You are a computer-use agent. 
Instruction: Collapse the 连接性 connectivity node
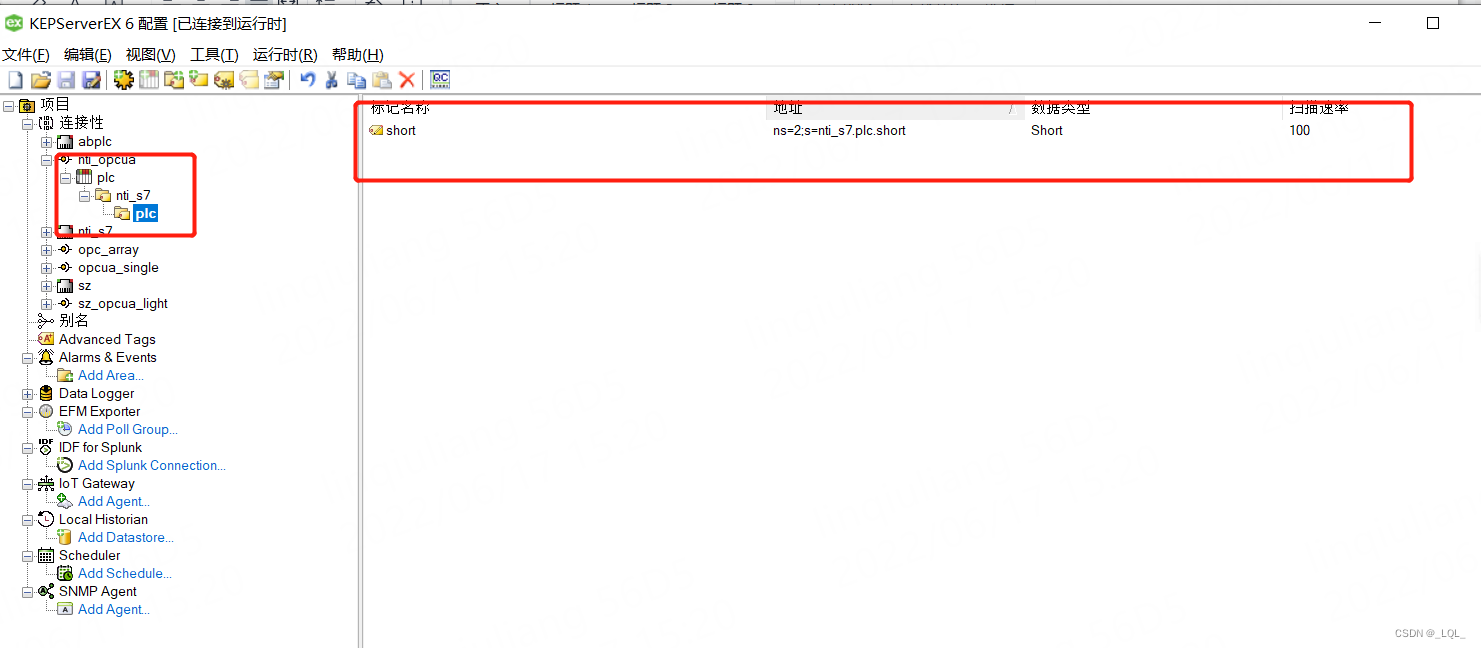pyautogui.click(x=28, y=123)
